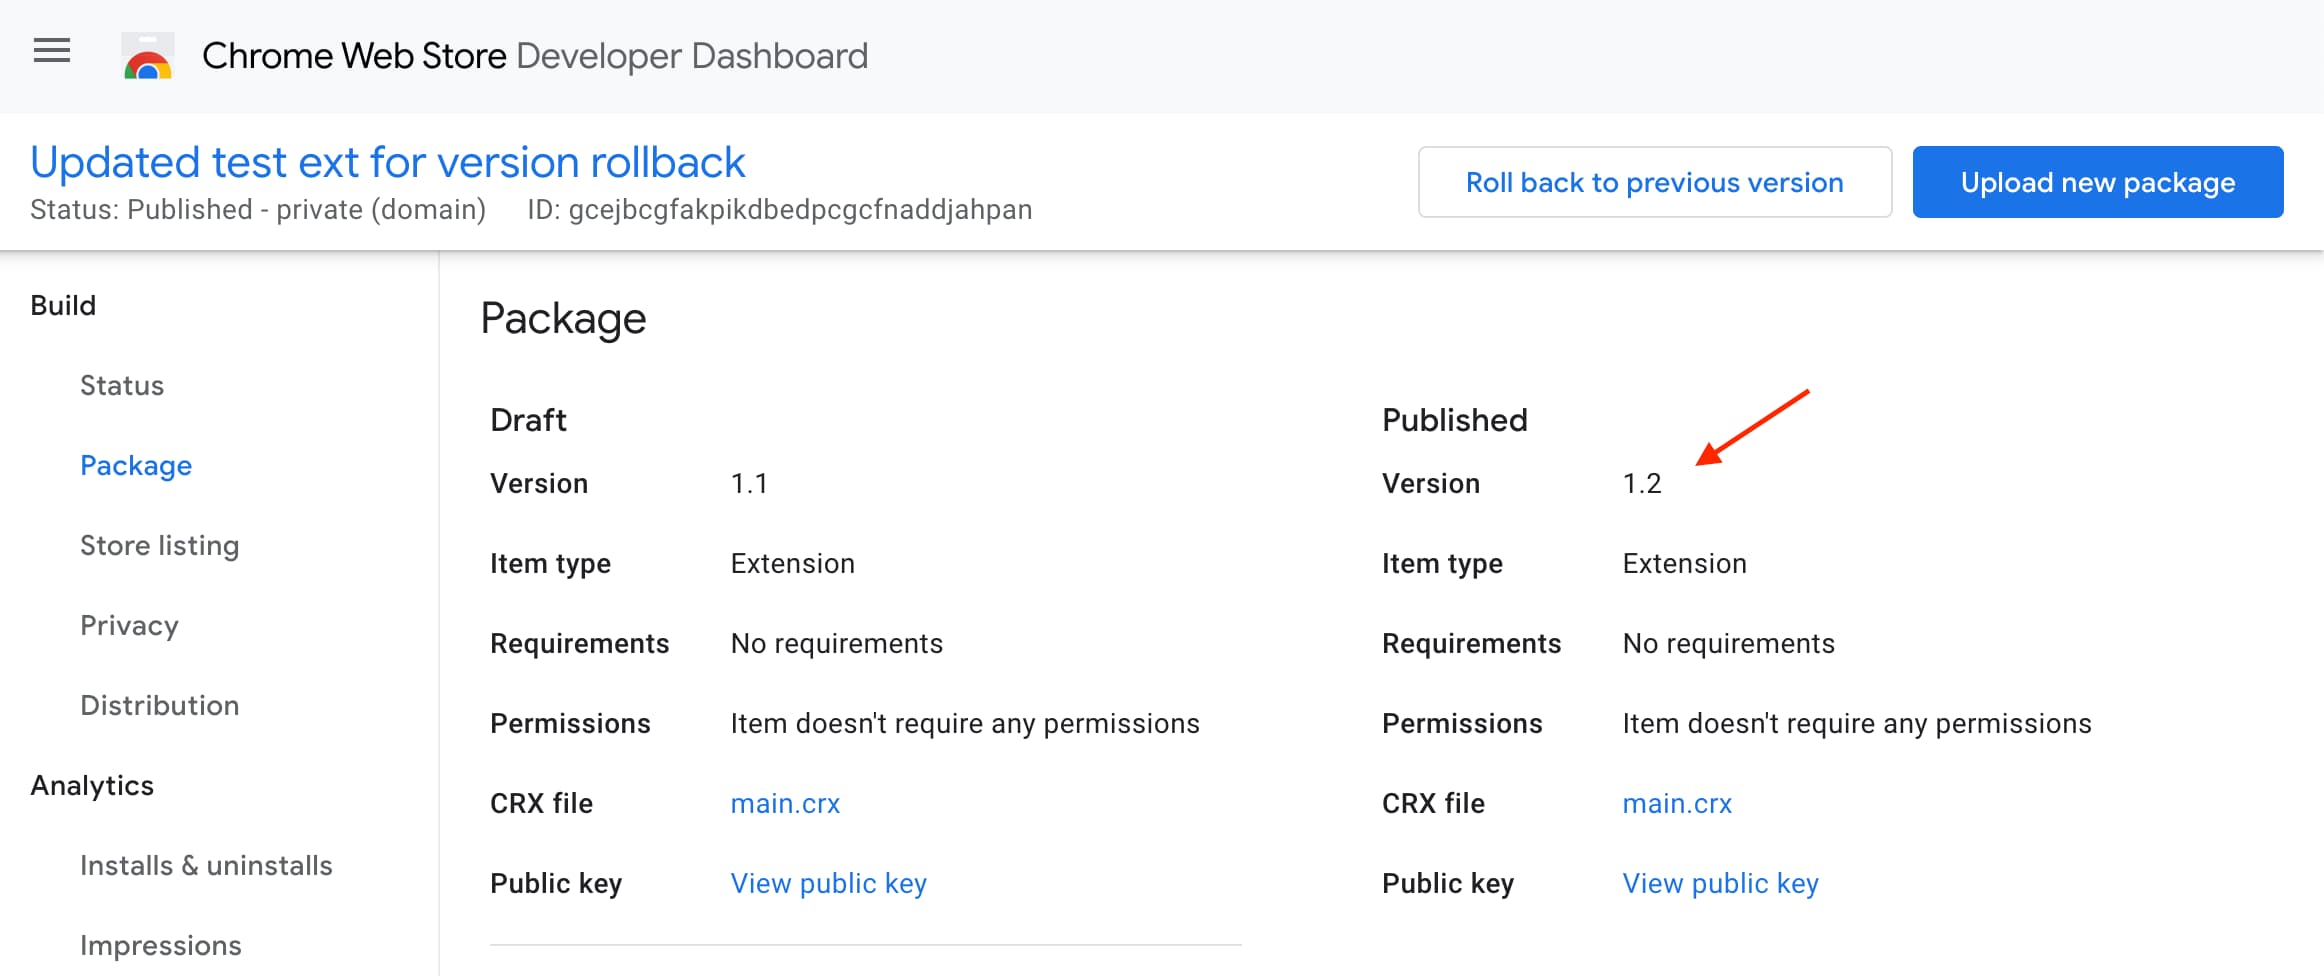Click the Build section header
This screenshot has width=2324, height=976.
click(x=62, y=305)
